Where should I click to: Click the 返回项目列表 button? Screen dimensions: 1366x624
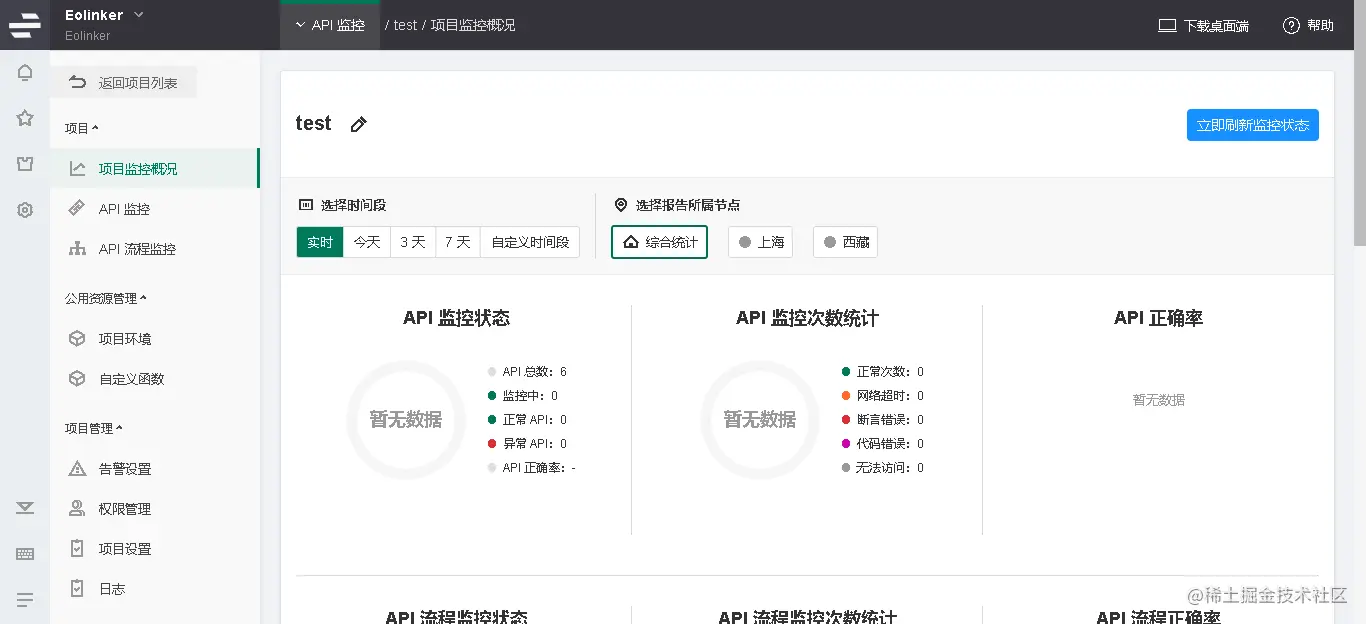(x=124, y=83)
